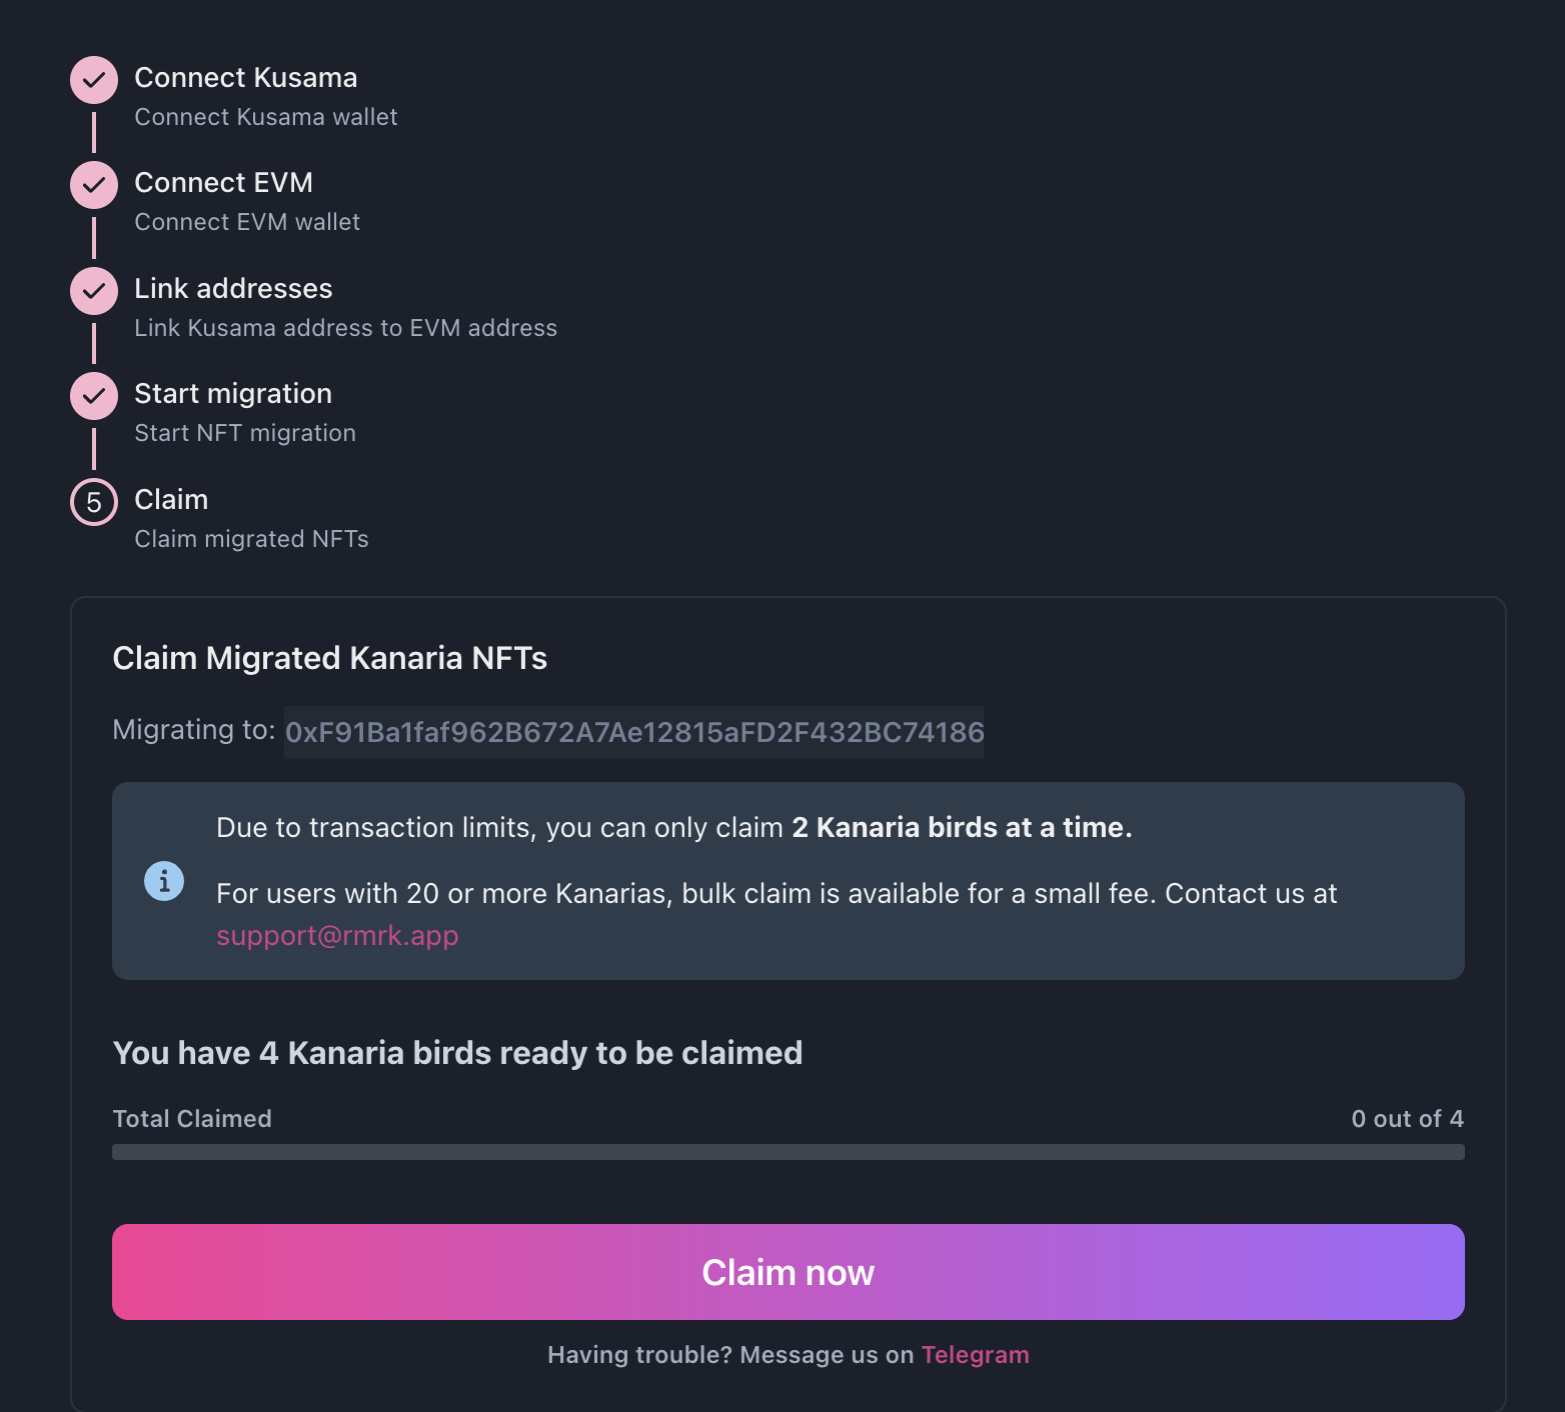Click the Link Kusama address to EVM description
The height and width of the screenshot is (1412, 1565).
coord(346,328)
